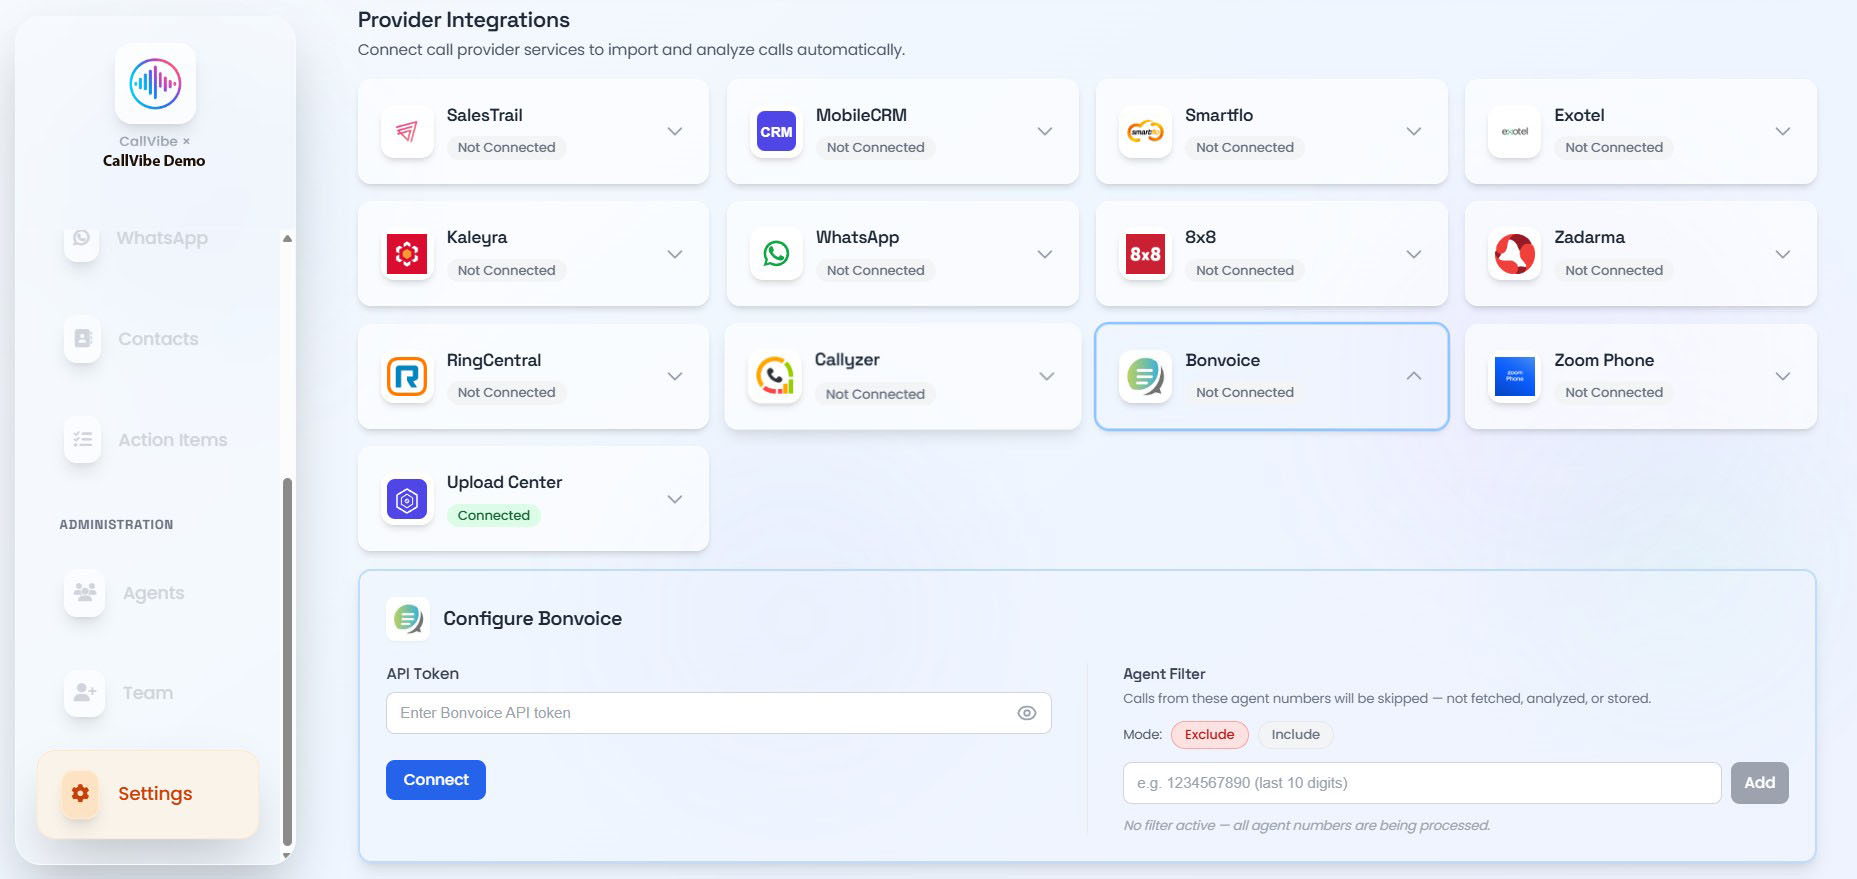Viewport: 1857px width, 879px height.
Task: Expand the Kaleyra card chevron
Action: [675, 254]
